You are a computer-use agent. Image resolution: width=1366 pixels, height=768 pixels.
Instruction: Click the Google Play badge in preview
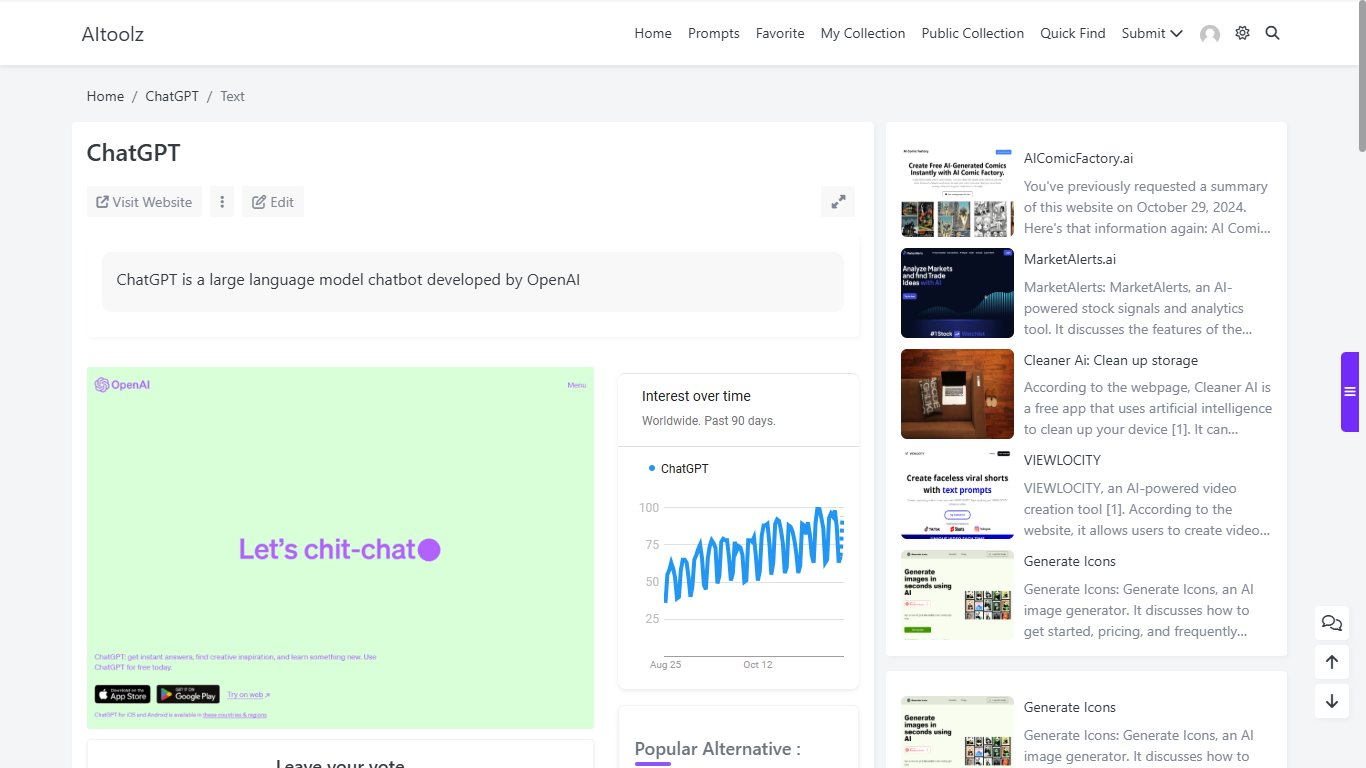click(188, 694)
